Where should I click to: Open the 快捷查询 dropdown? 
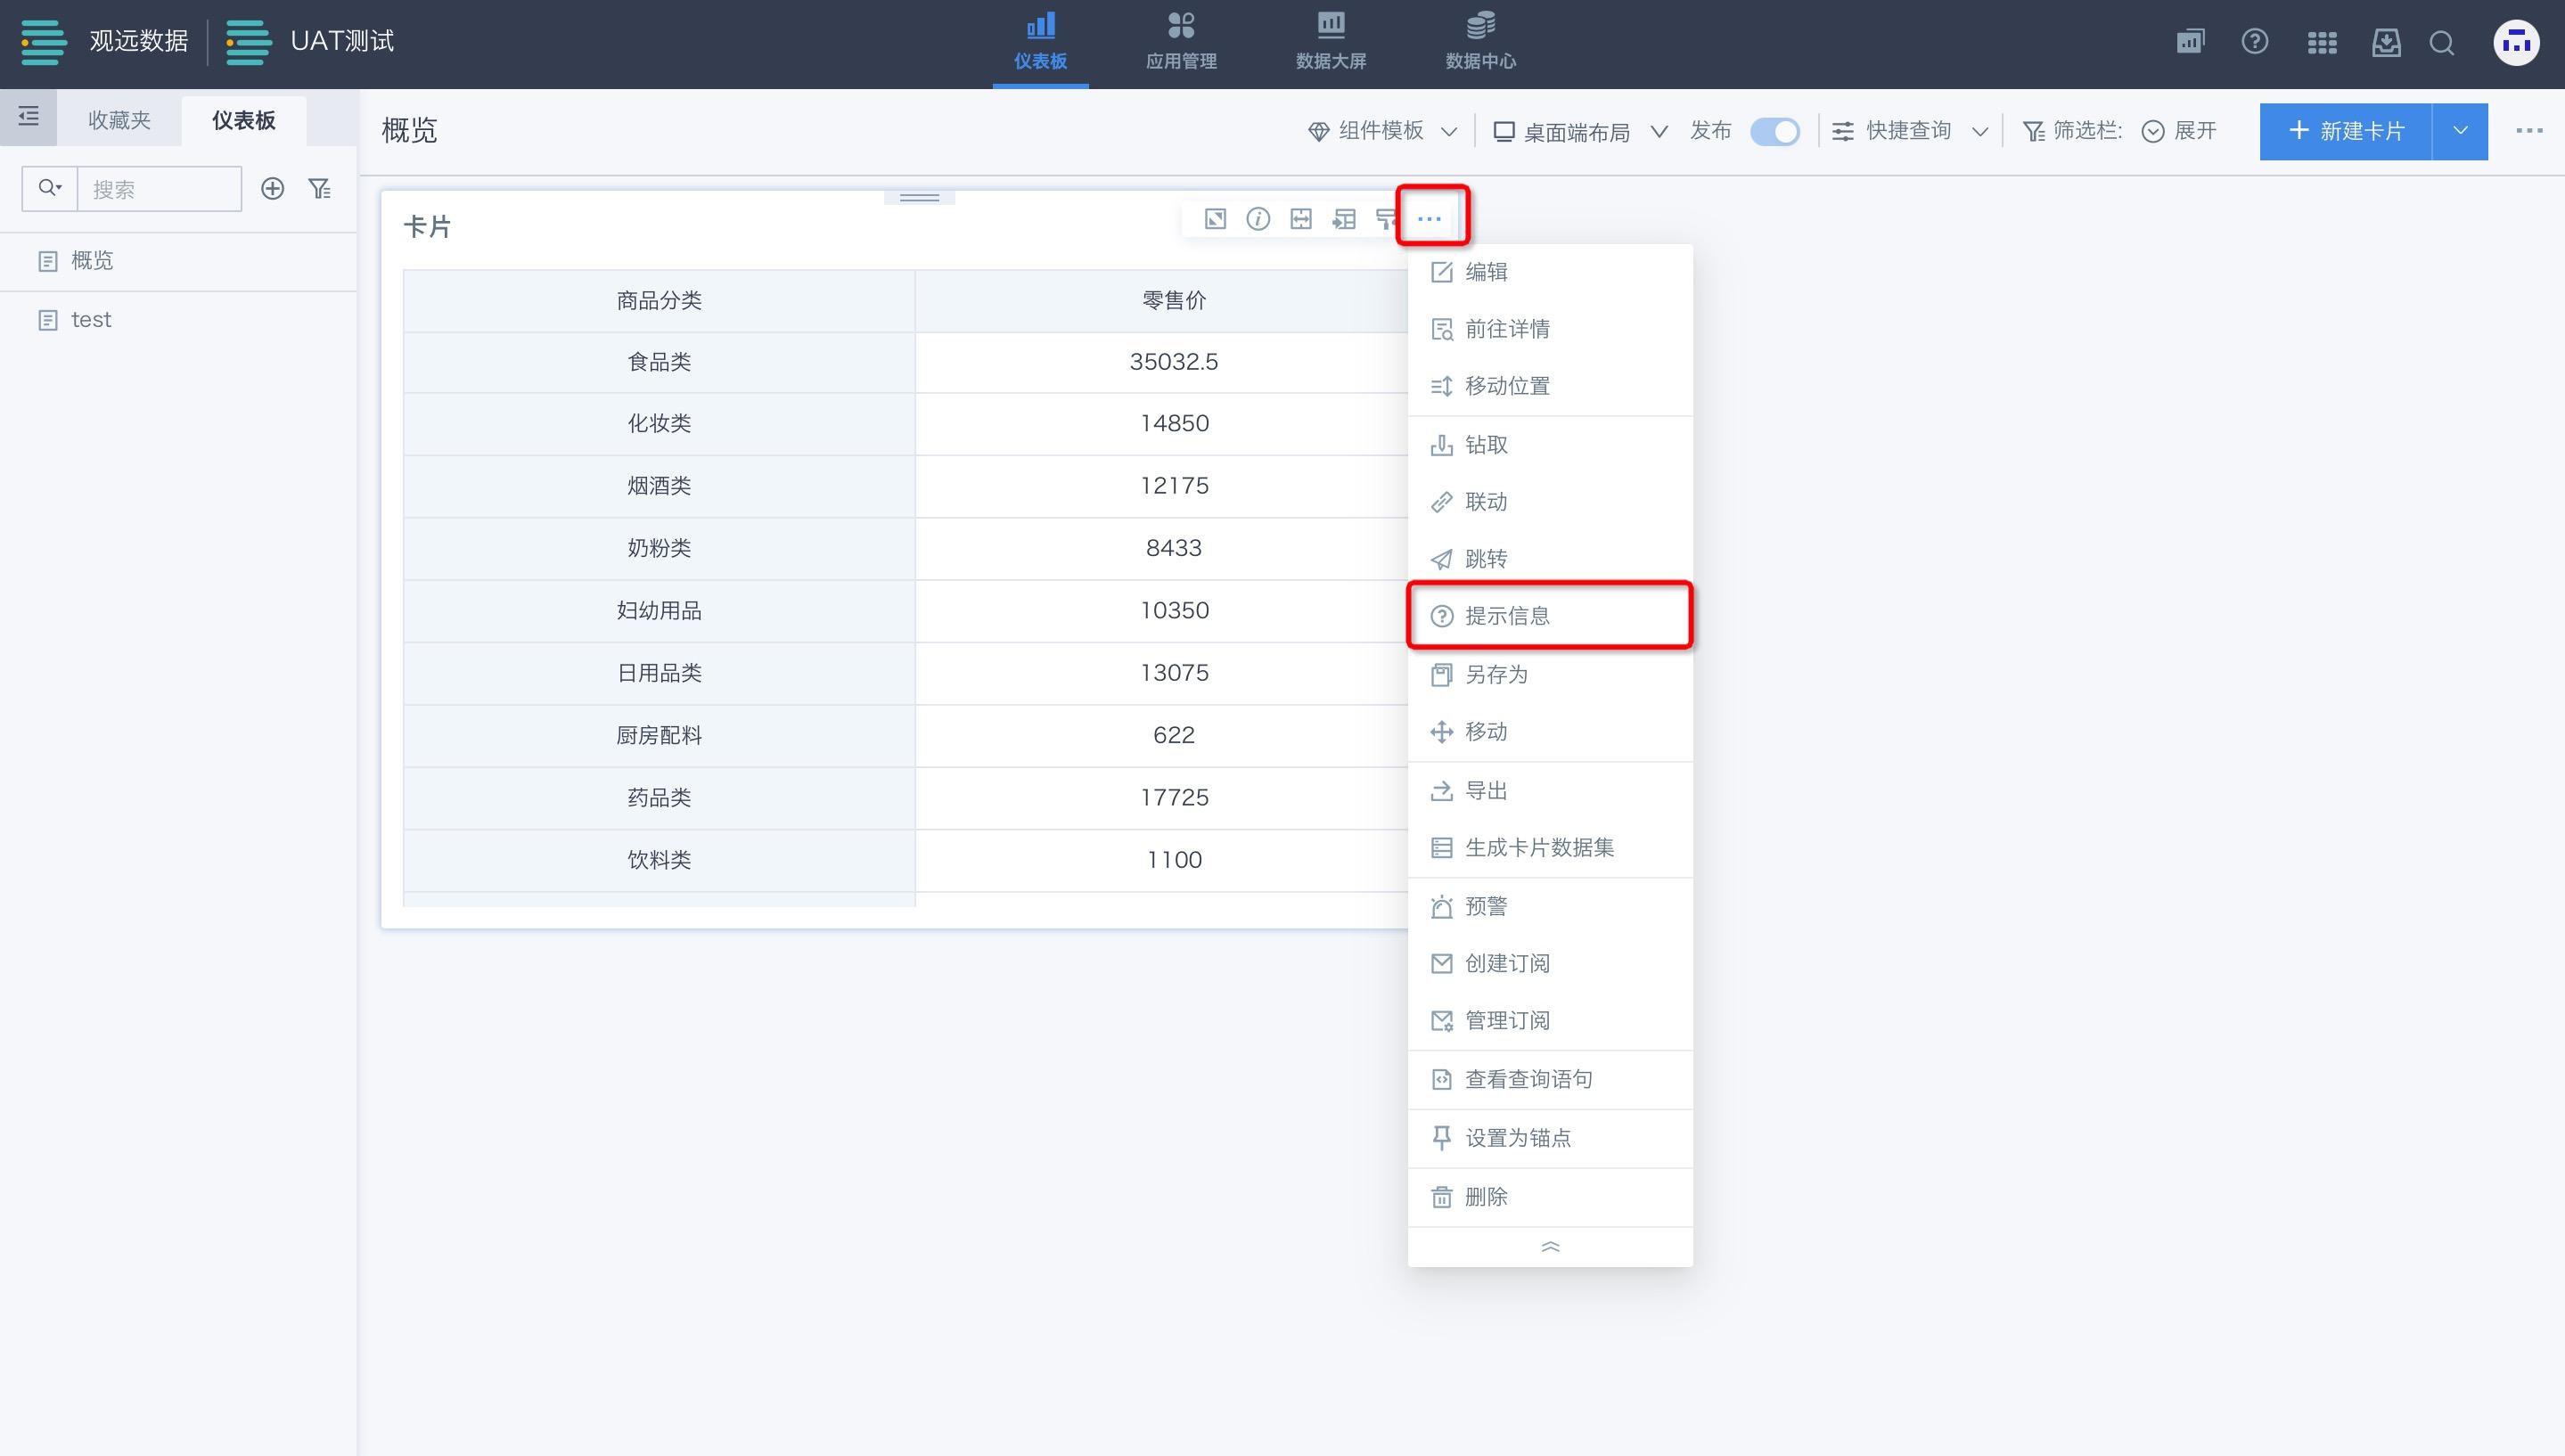click(1910, 131)
